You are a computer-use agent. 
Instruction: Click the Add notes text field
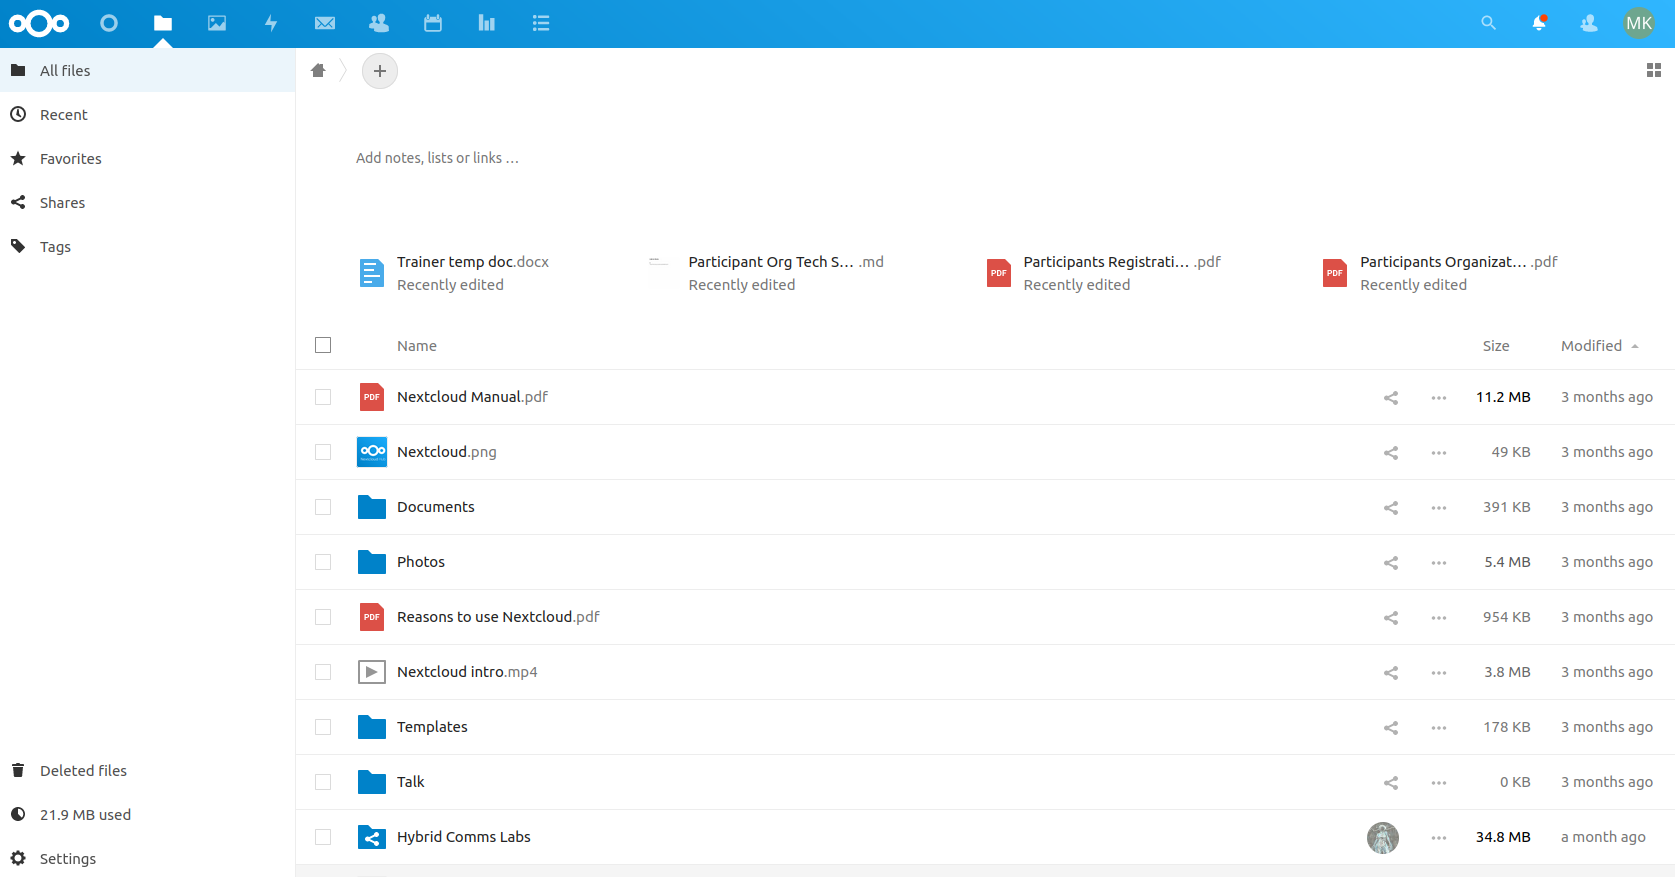pos(437,158)
